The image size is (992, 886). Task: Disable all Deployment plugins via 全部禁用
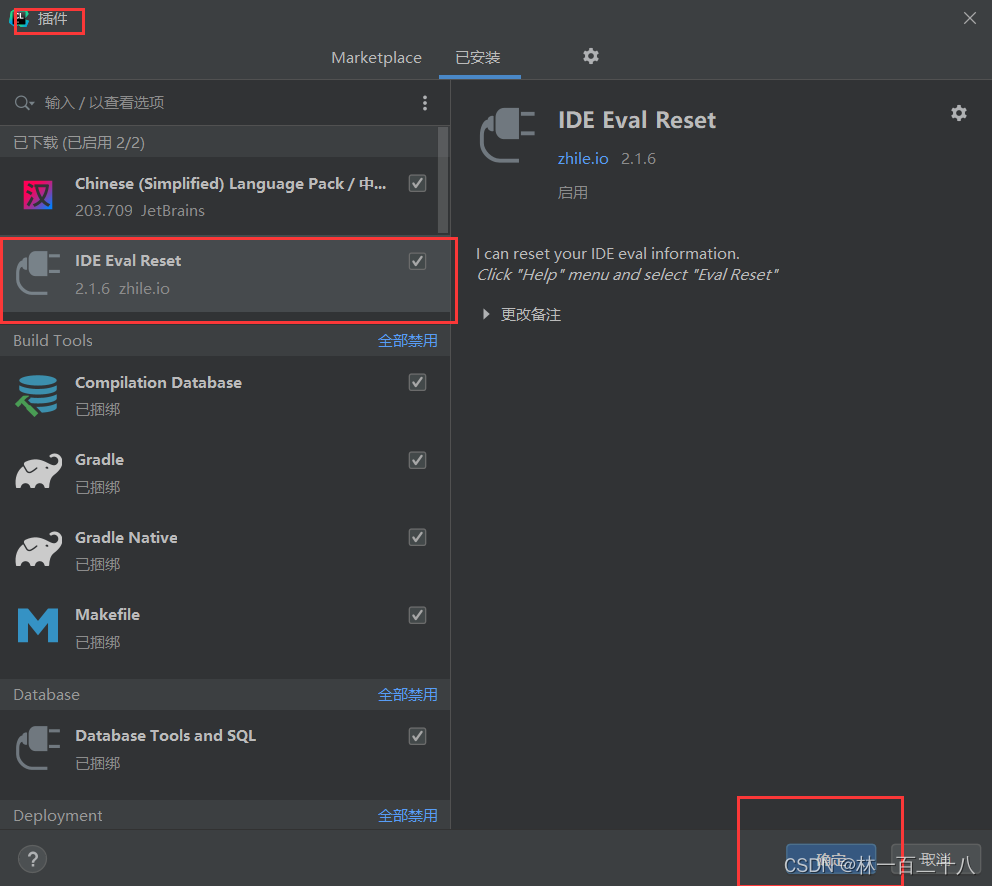(407, 816)
